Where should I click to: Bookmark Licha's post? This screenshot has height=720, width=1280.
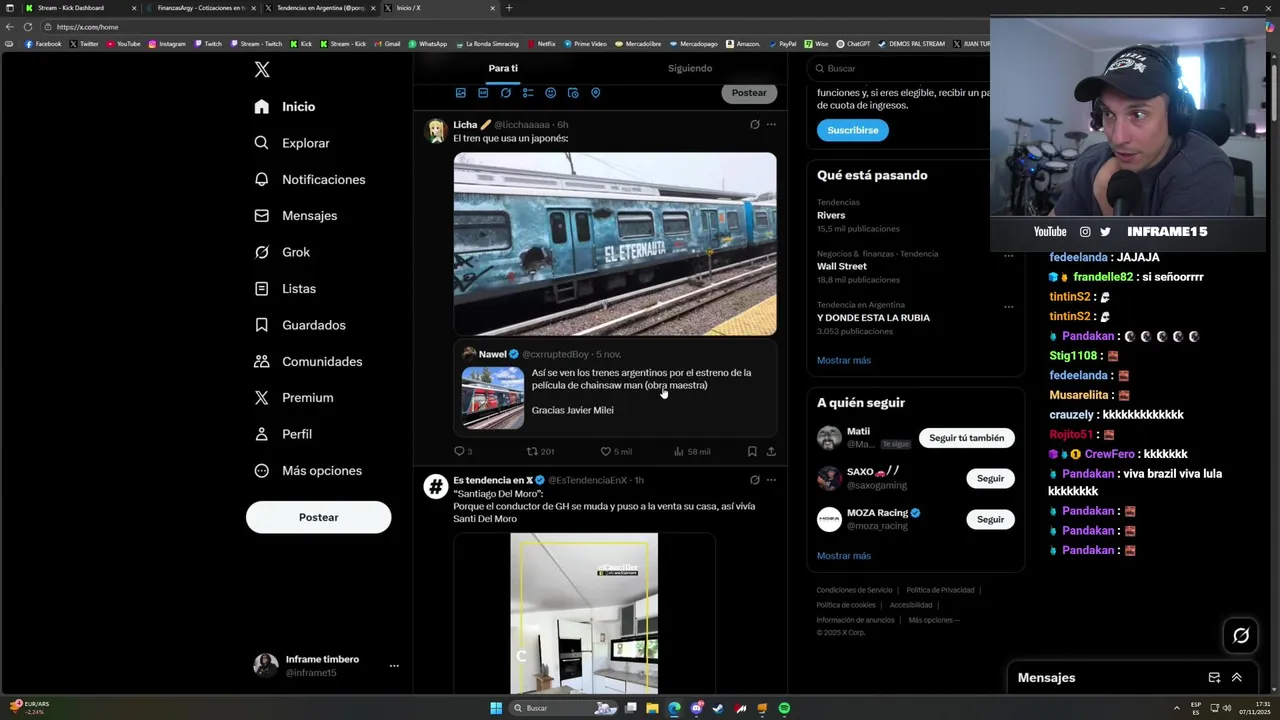point(752,451)
